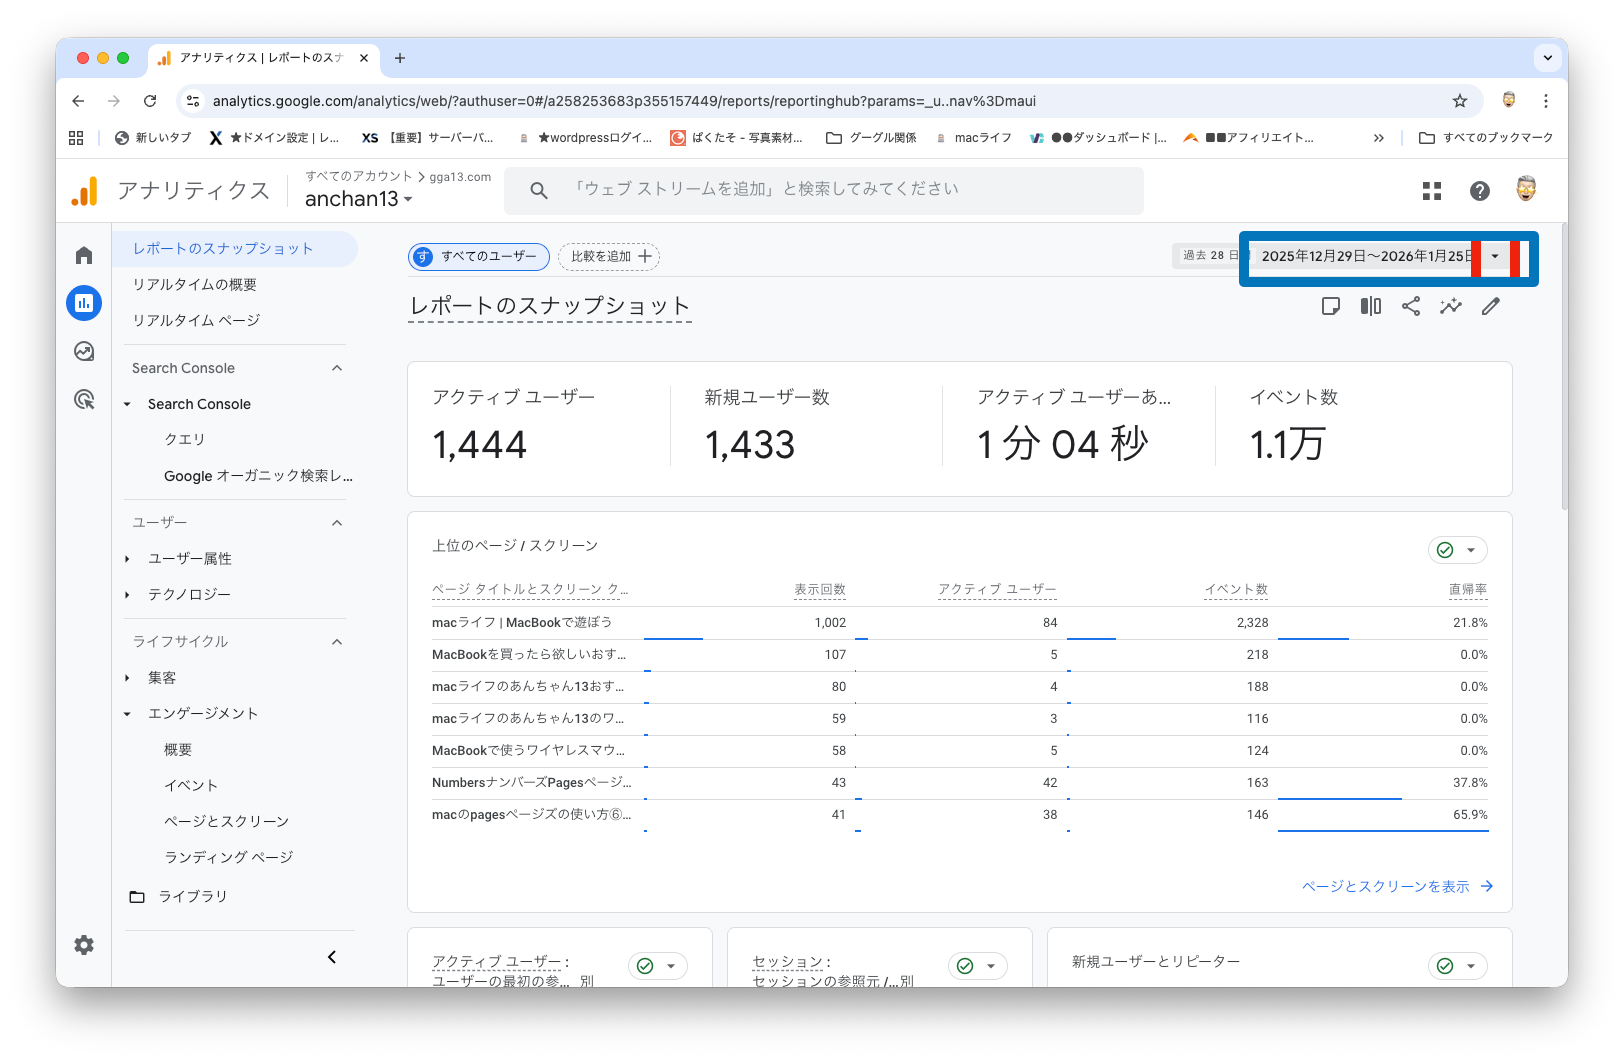The image size is (1624, 1061).
Task: Open the Google apps grid icon
Action: [1431, 191]
